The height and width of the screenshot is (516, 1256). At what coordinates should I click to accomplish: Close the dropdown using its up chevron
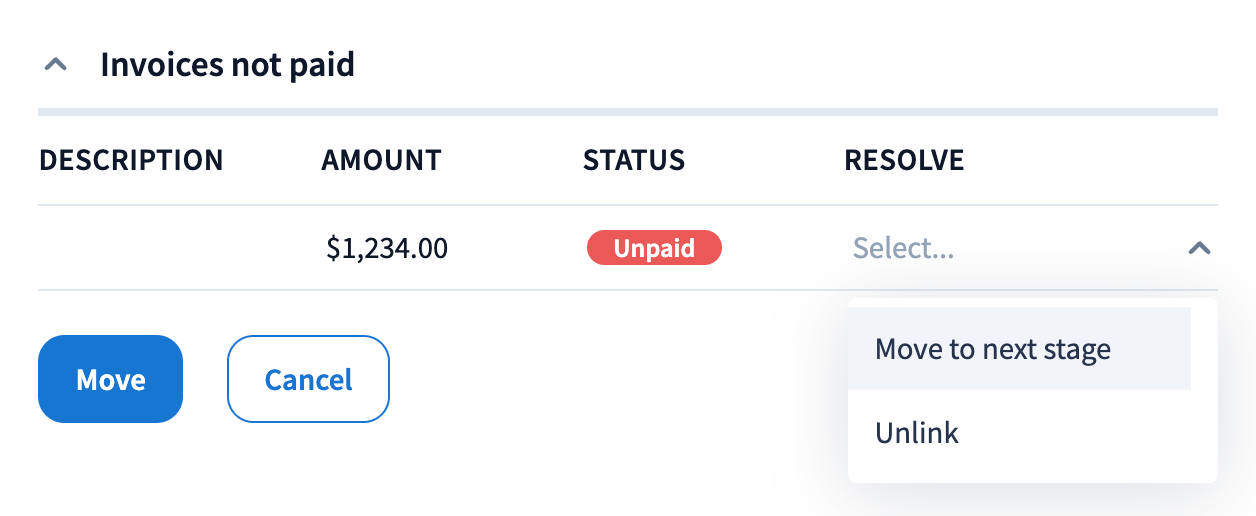(1199, 248)
